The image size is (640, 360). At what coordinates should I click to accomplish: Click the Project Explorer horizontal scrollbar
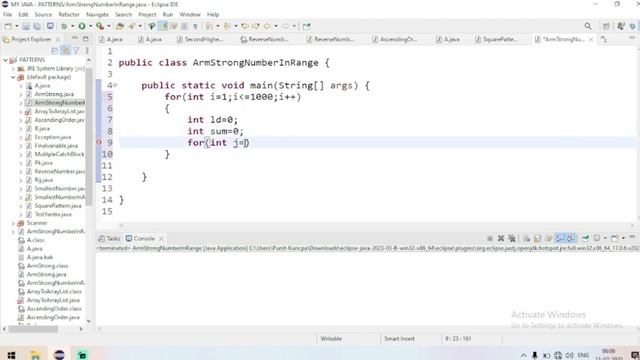point(33,329)
